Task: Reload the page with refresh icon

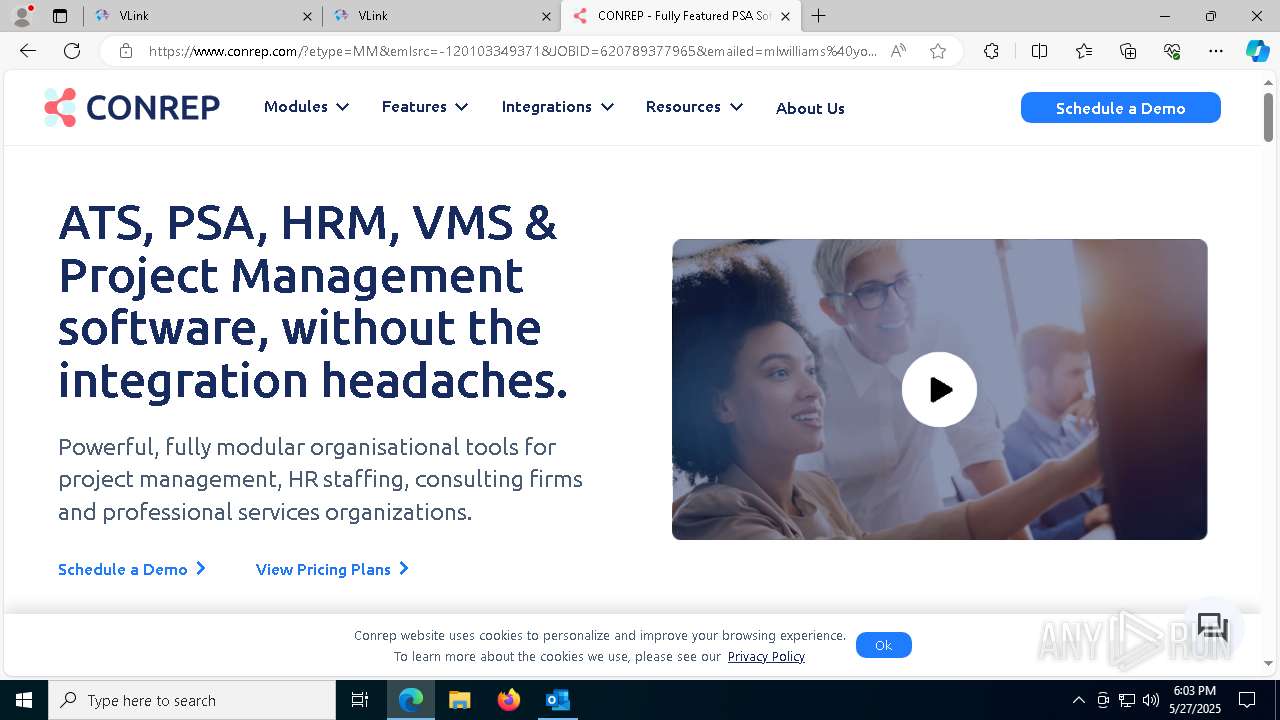Action: pos(72,51)
